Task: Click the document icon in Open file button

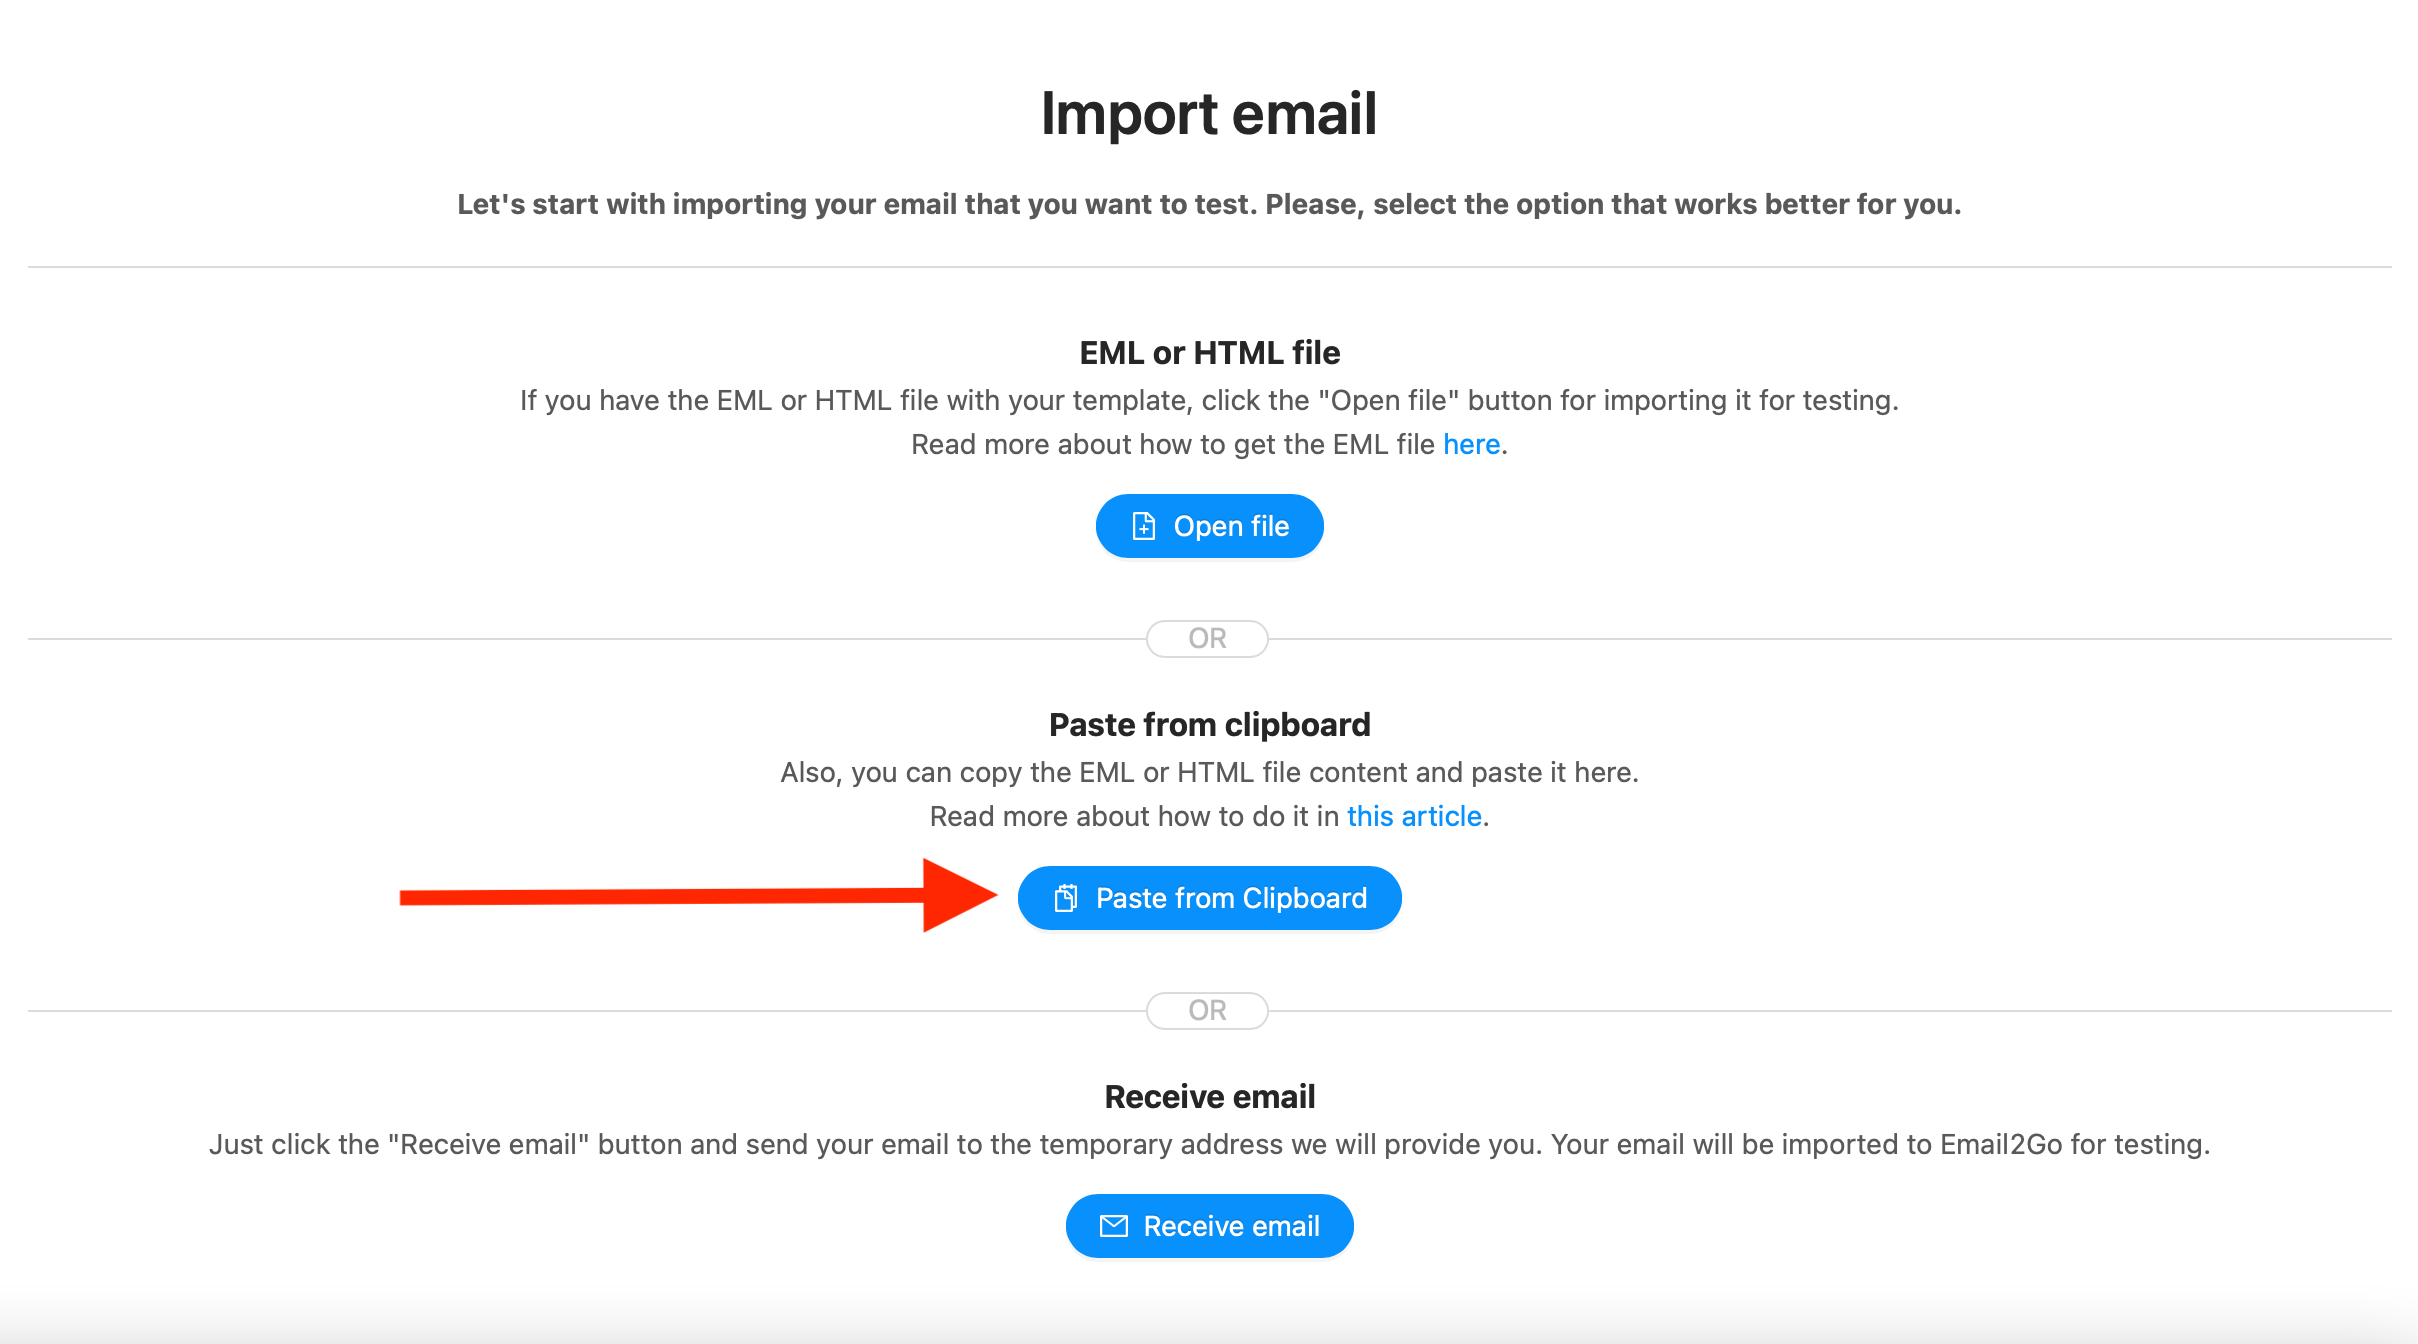Action: pos(1143,526)
